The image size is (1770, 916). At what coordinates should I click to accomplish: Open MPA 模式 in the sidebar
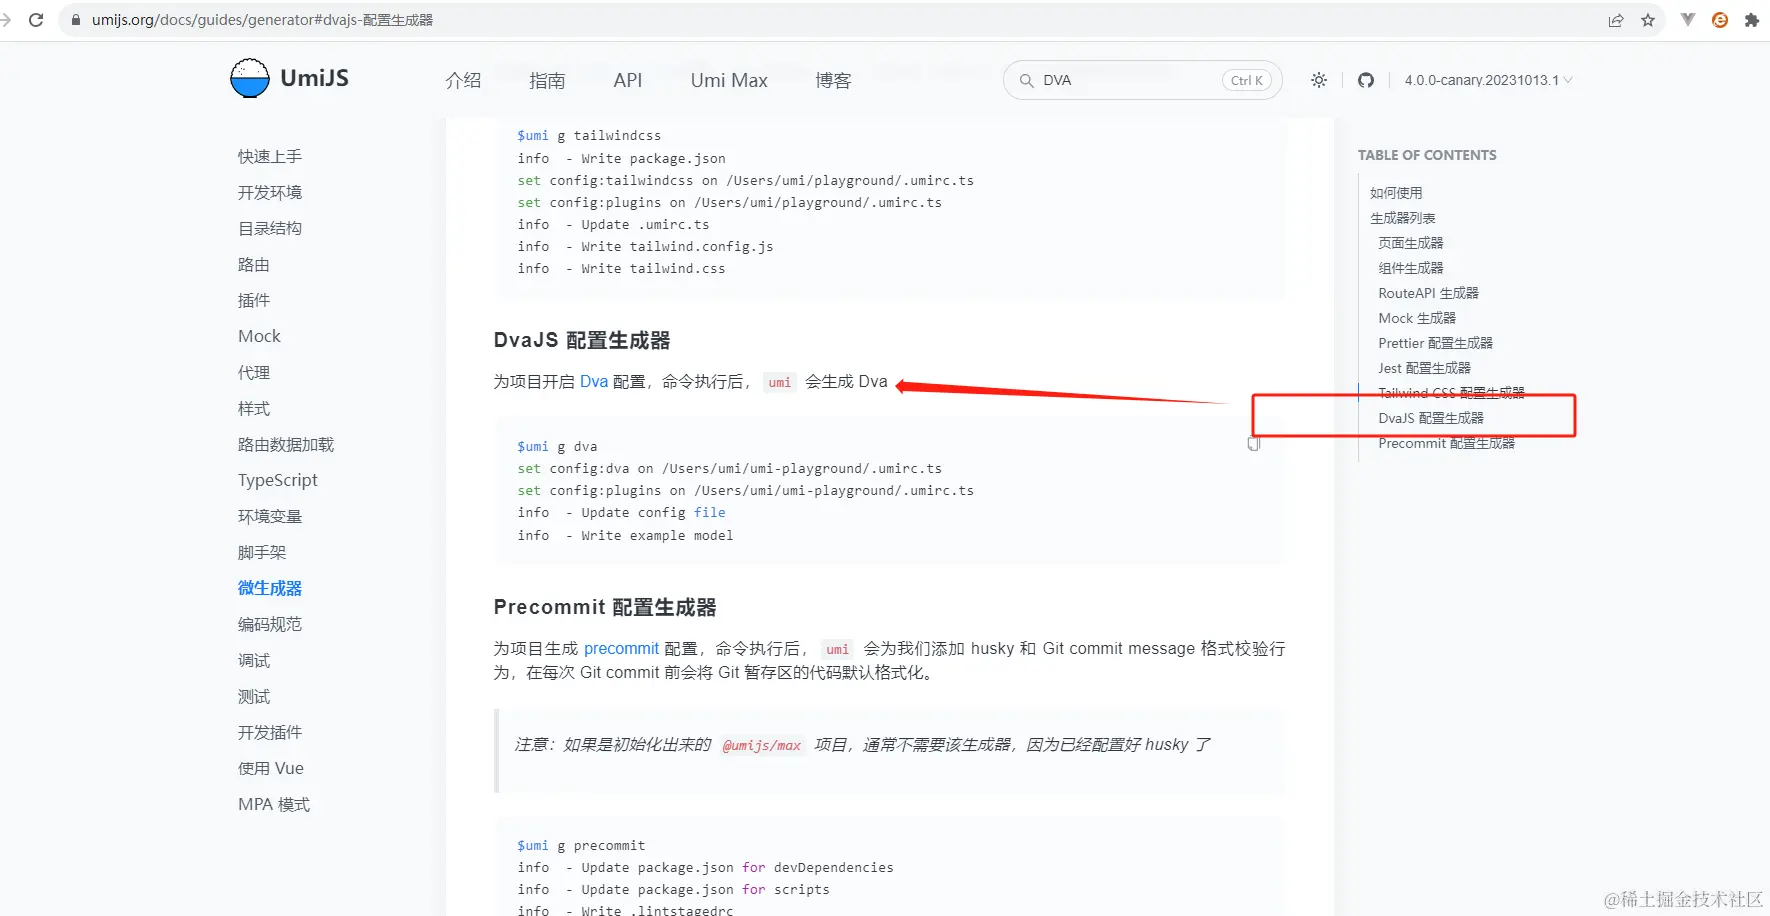tap(274, 804)
